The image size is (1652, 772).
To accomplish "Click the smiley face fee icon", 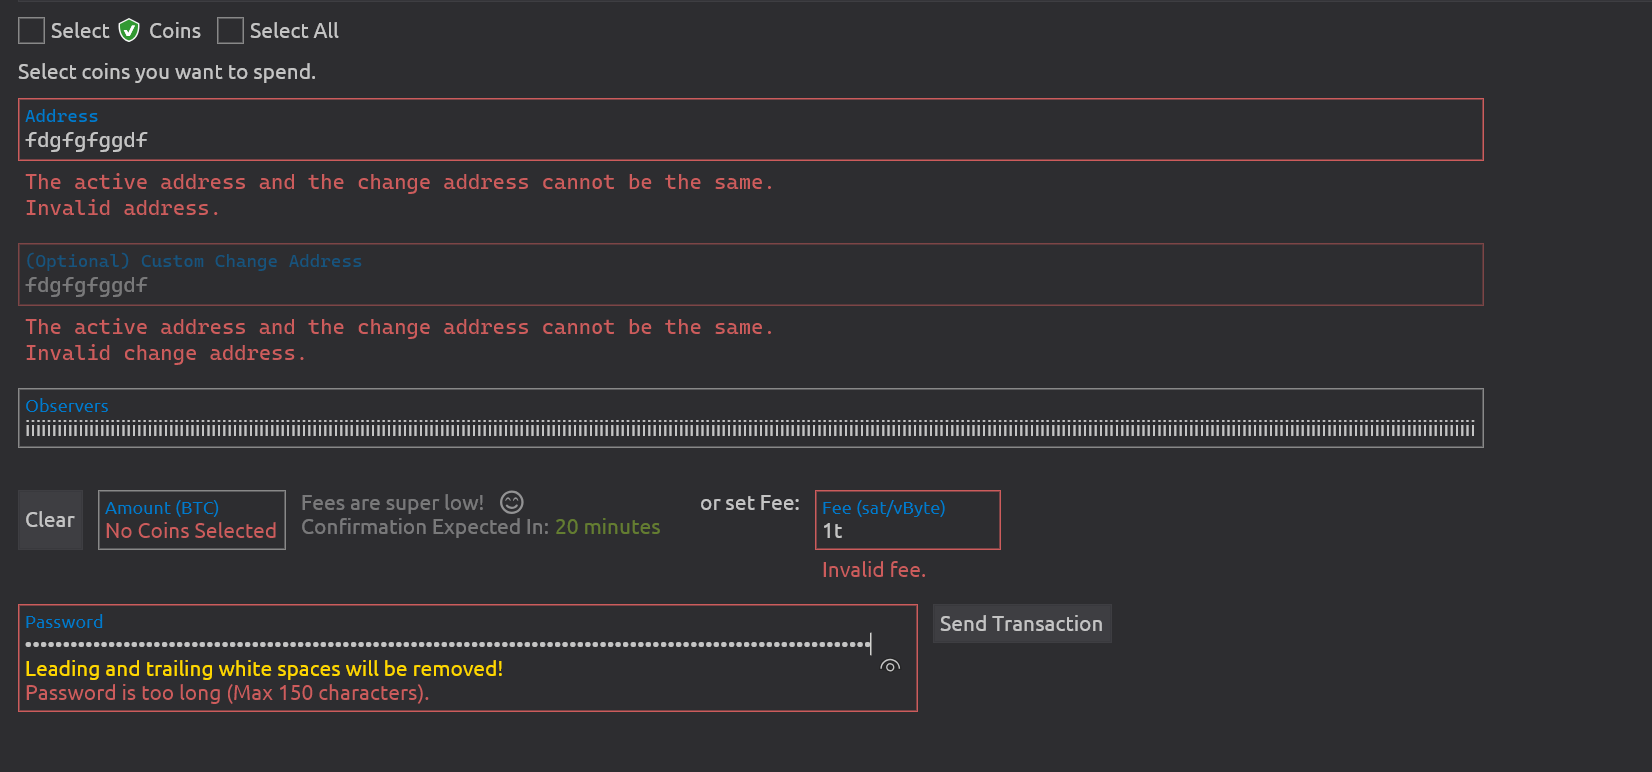I will point(512,502).
